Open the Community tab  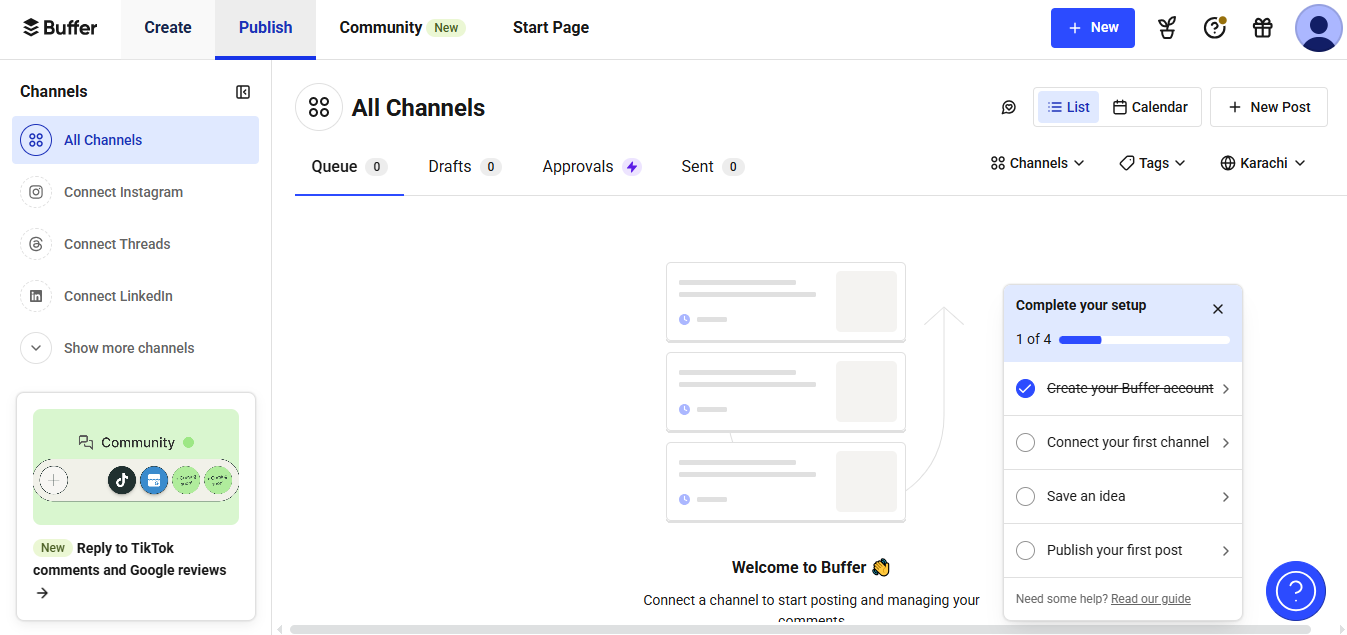402,28
